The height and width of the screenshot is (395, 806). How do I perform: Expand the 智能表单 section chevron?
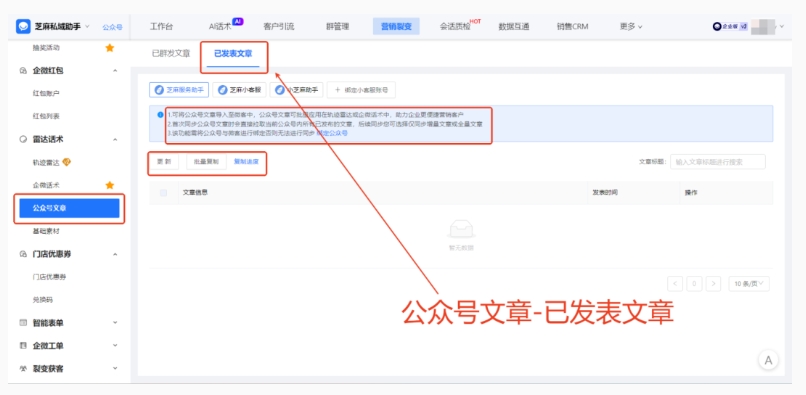click(115, 323)
